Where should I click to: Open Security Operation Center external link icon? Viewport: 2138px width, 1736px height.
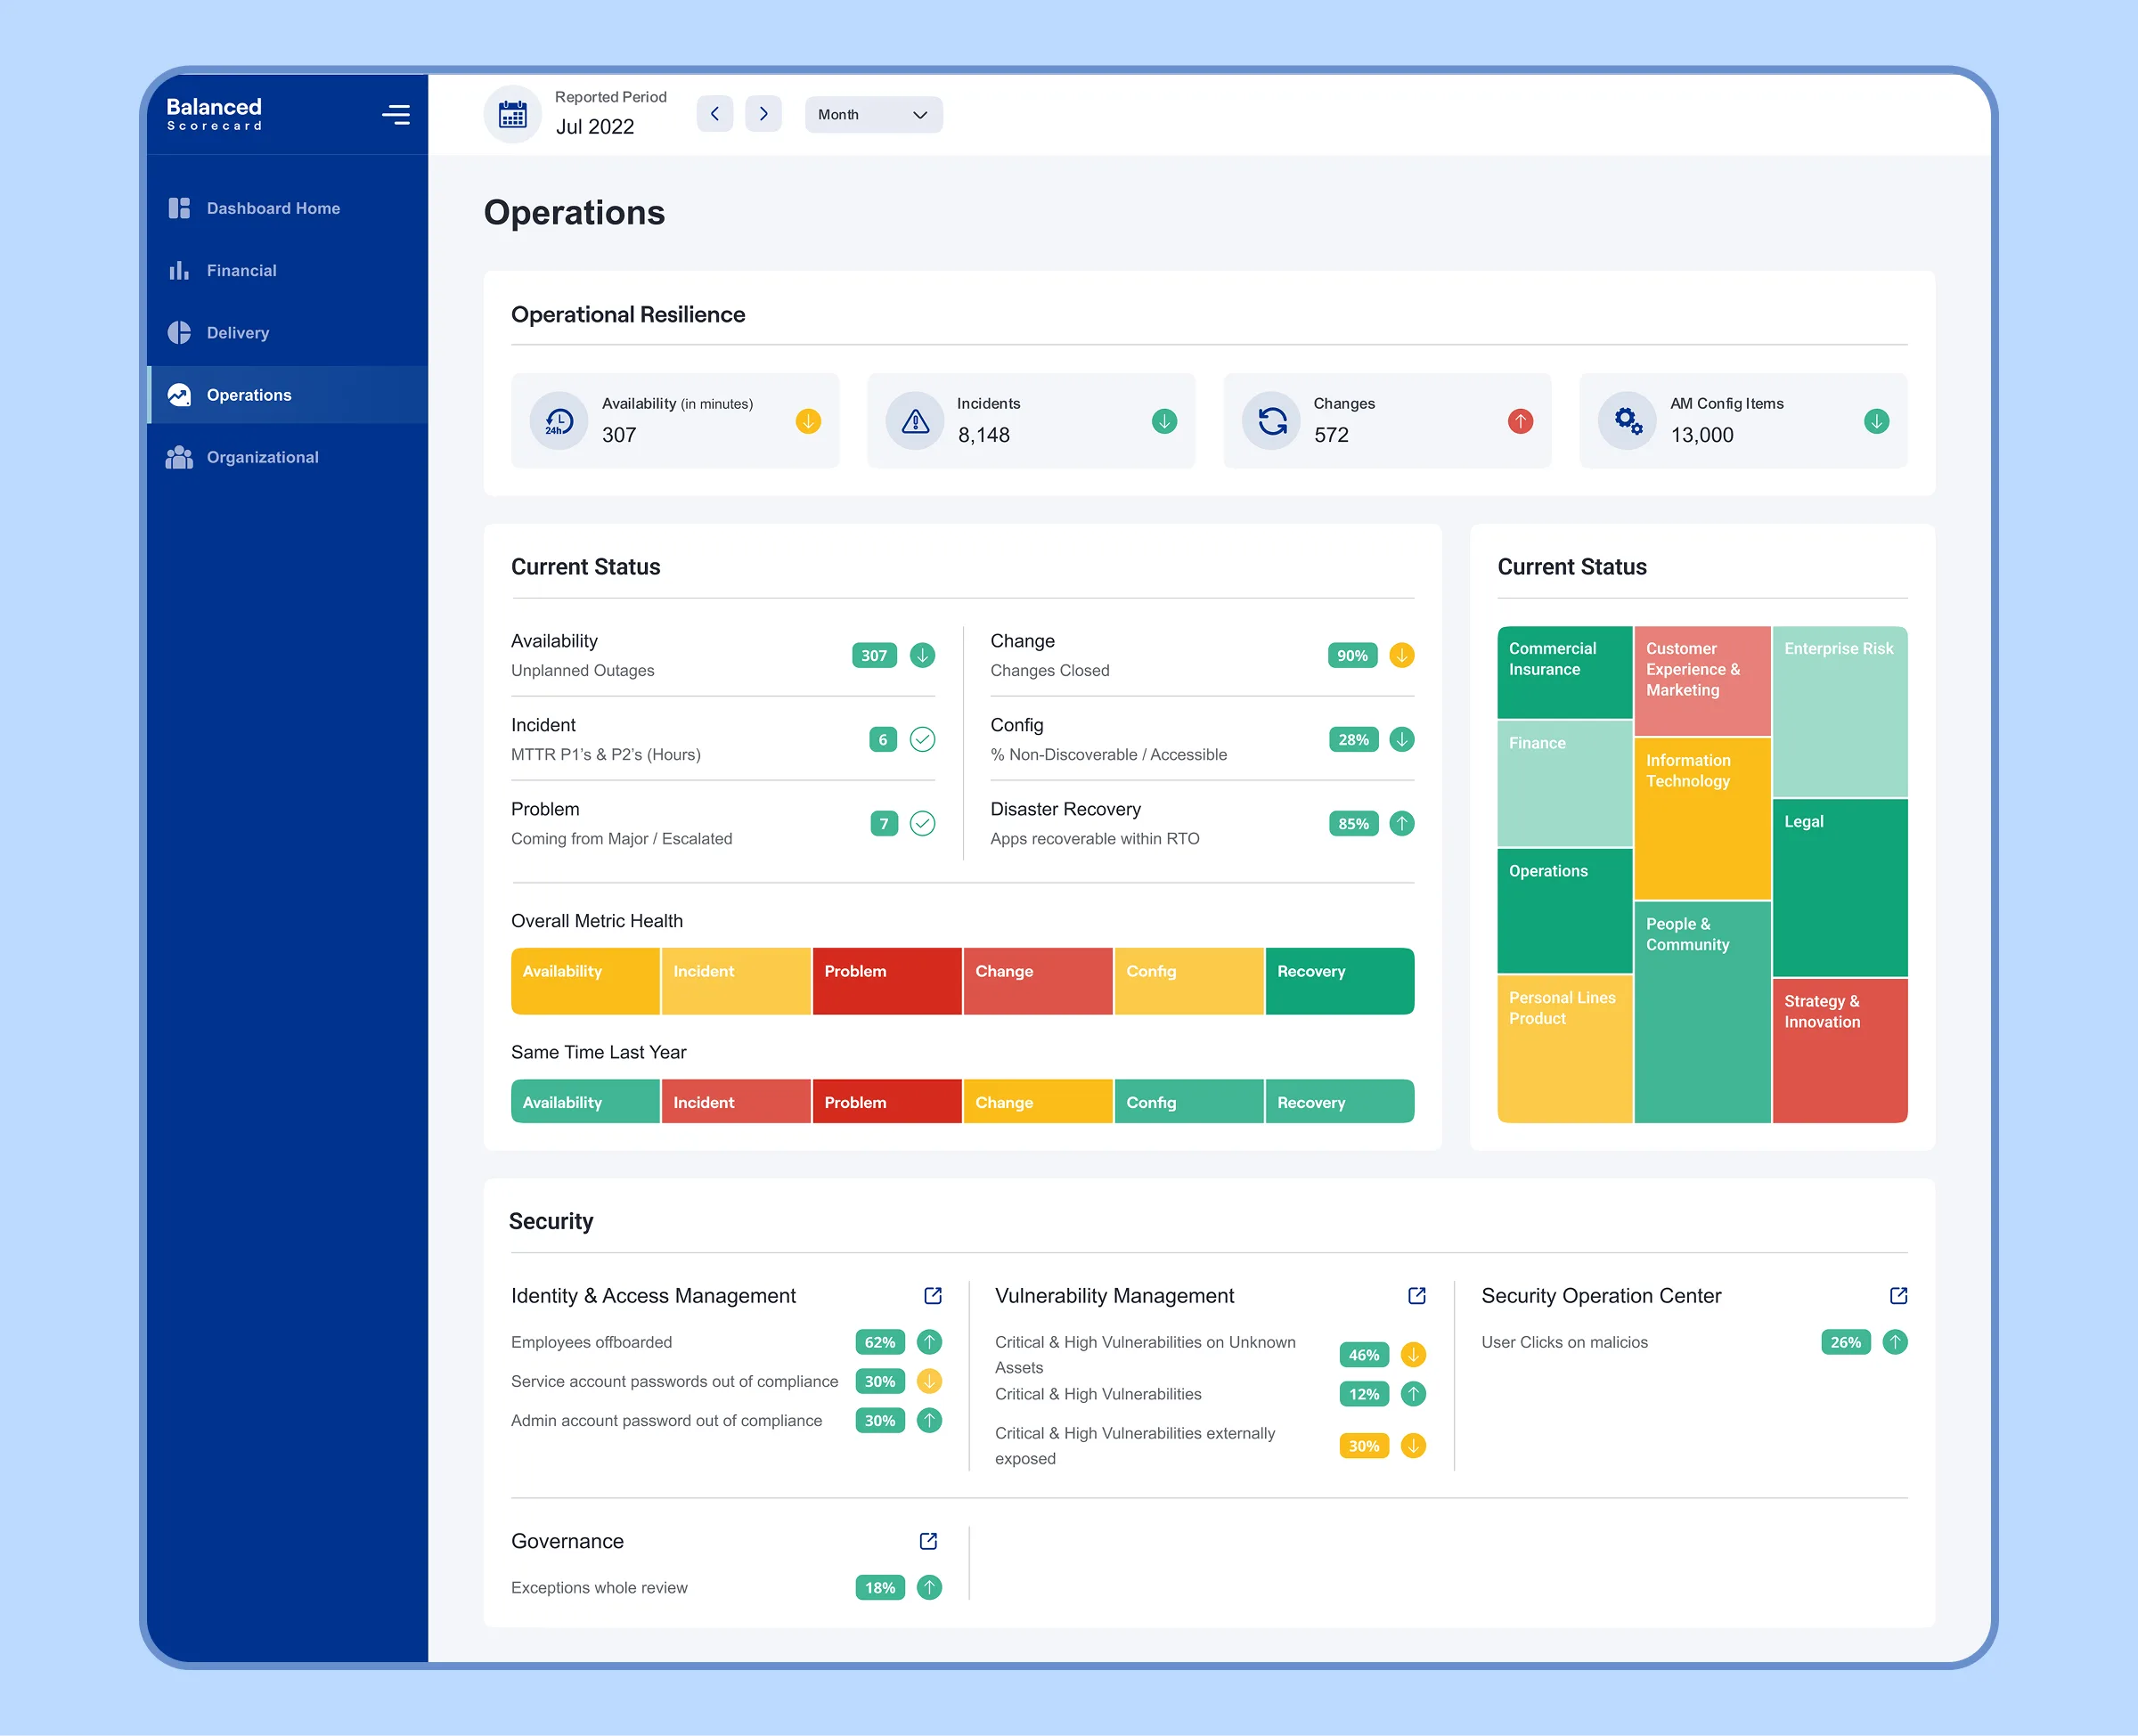point(1899,1296)
